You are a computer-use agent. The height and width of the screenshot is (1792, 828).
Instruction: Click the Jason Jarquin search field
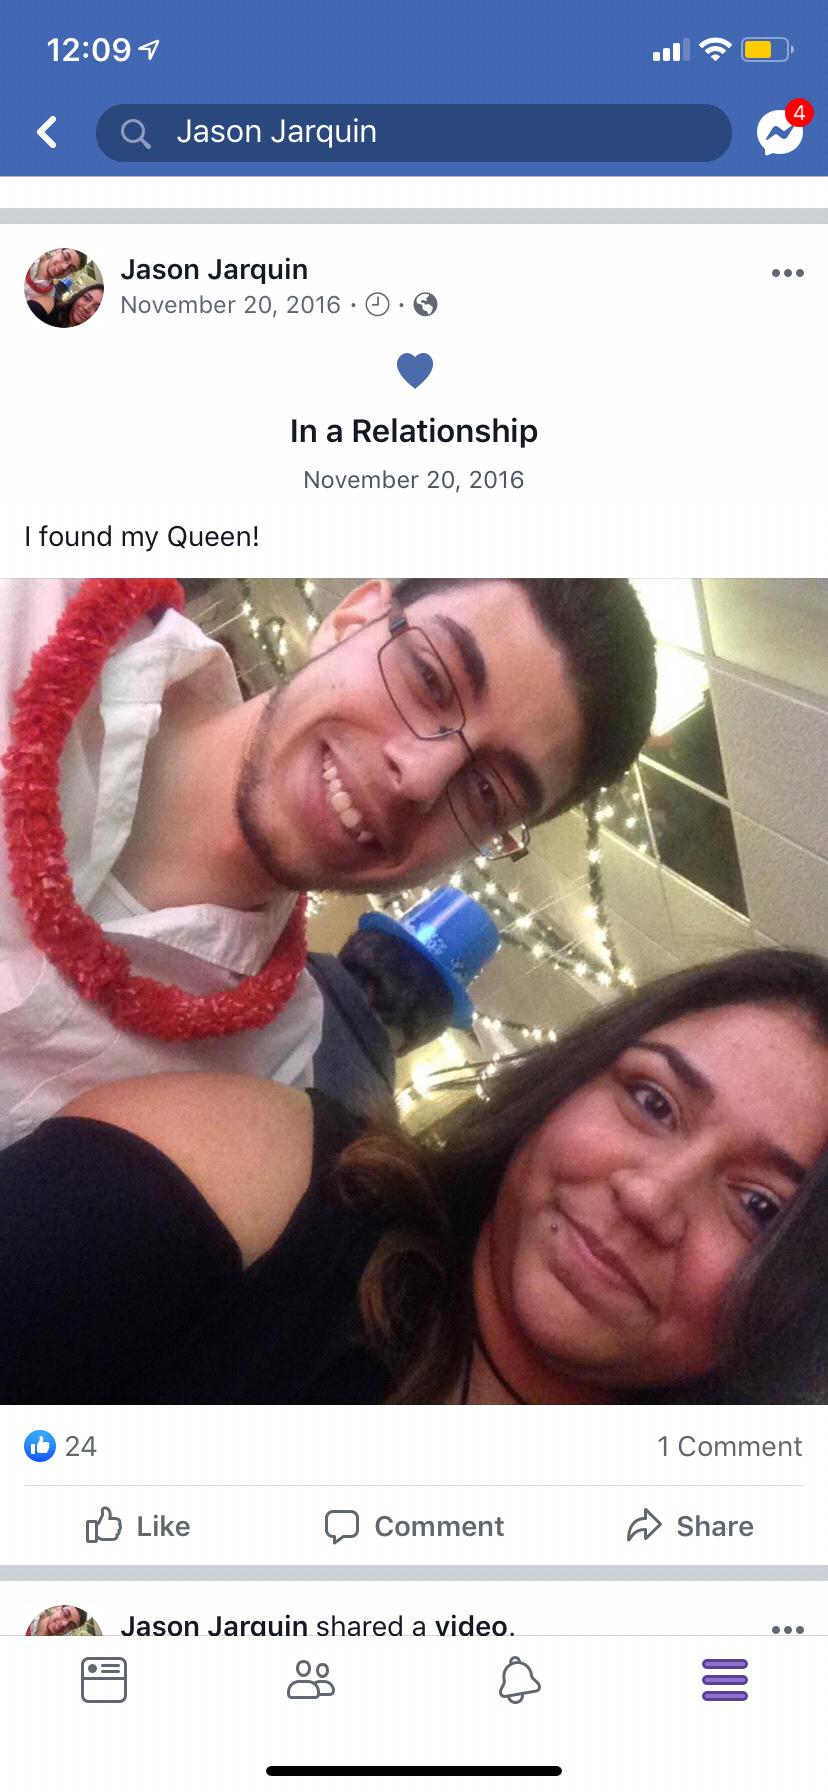coord(414,132)
